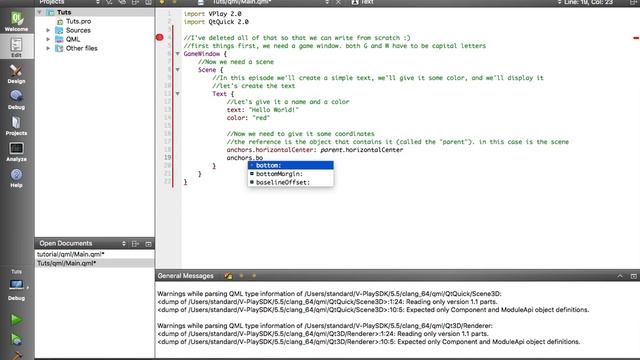Choose 'bottom:' from the autocomplete list
Viewport: 640px width, 360px height.
291,165
